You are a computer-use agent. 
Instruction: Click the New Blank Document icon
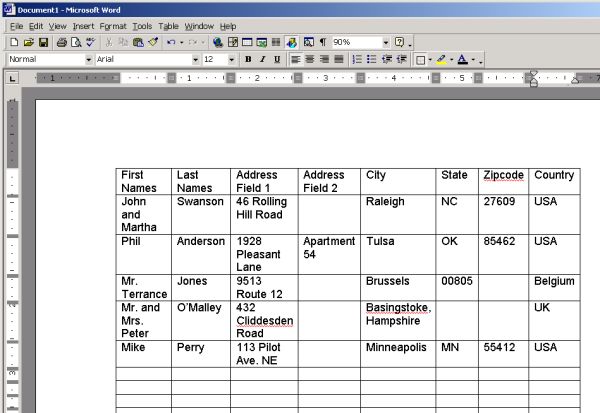15,43
